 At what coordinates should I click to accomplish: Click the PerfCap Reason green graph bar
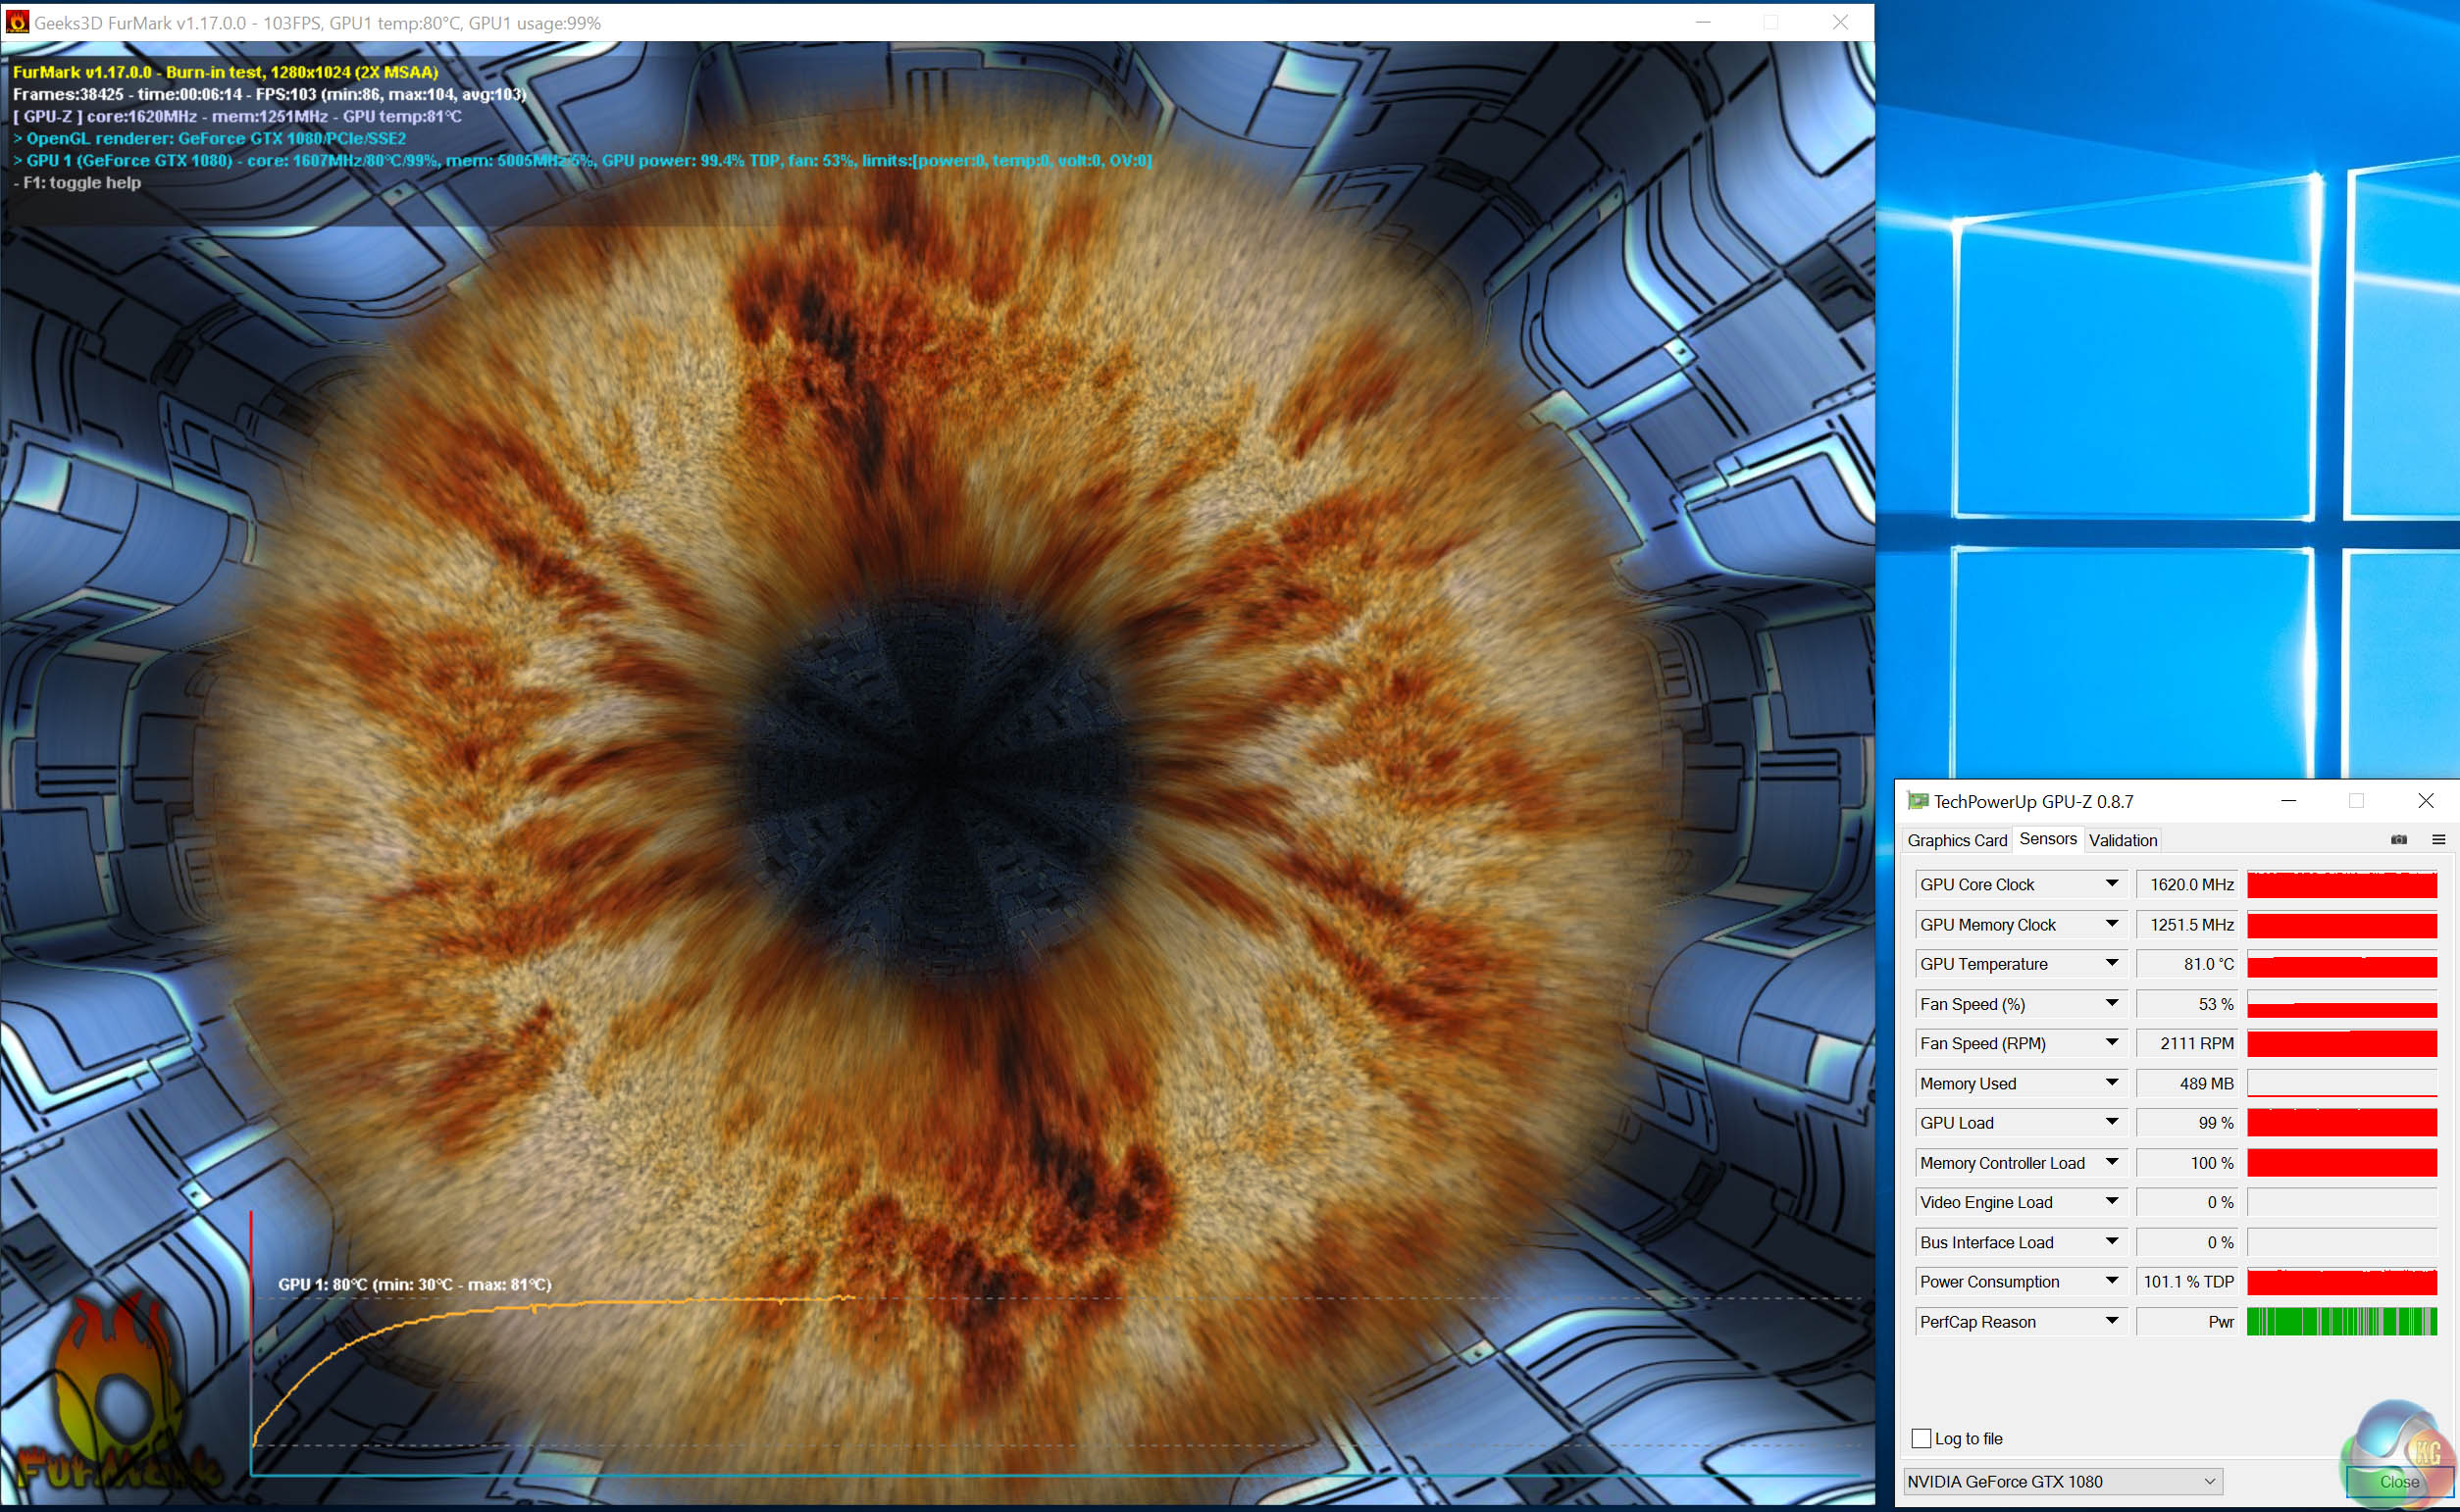tap(2340, 1322)
